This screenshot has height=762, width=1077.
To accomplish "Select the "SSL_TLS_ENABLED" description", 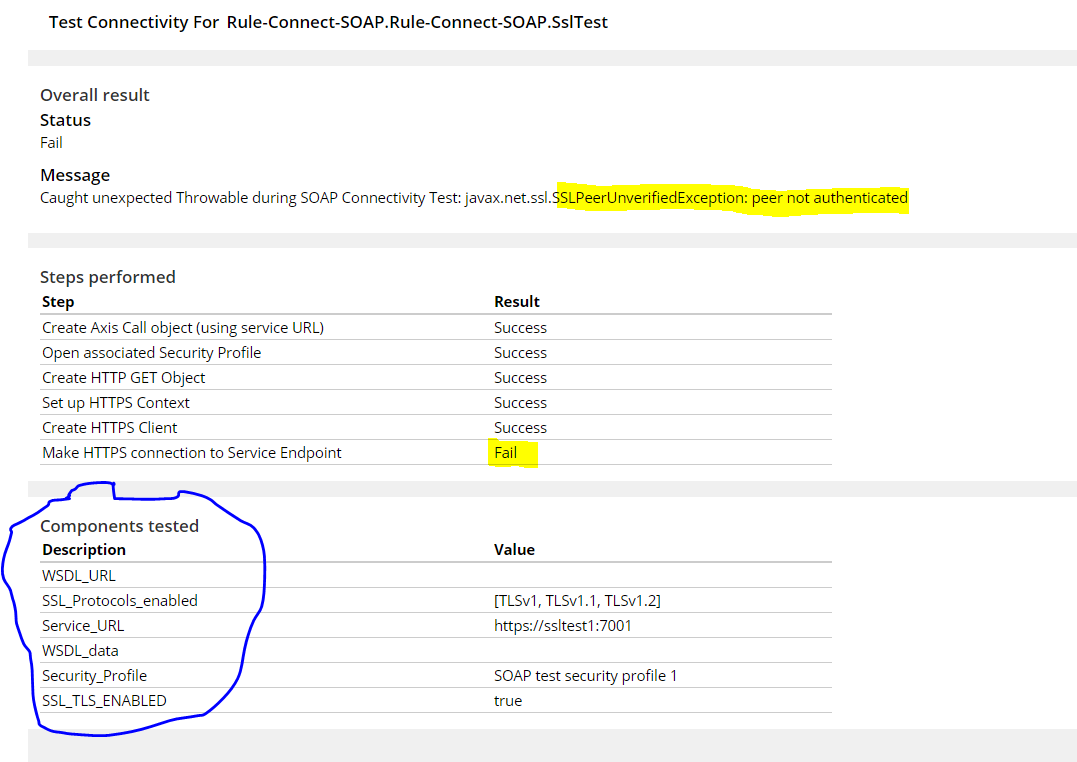I will [x=104, y=701].
